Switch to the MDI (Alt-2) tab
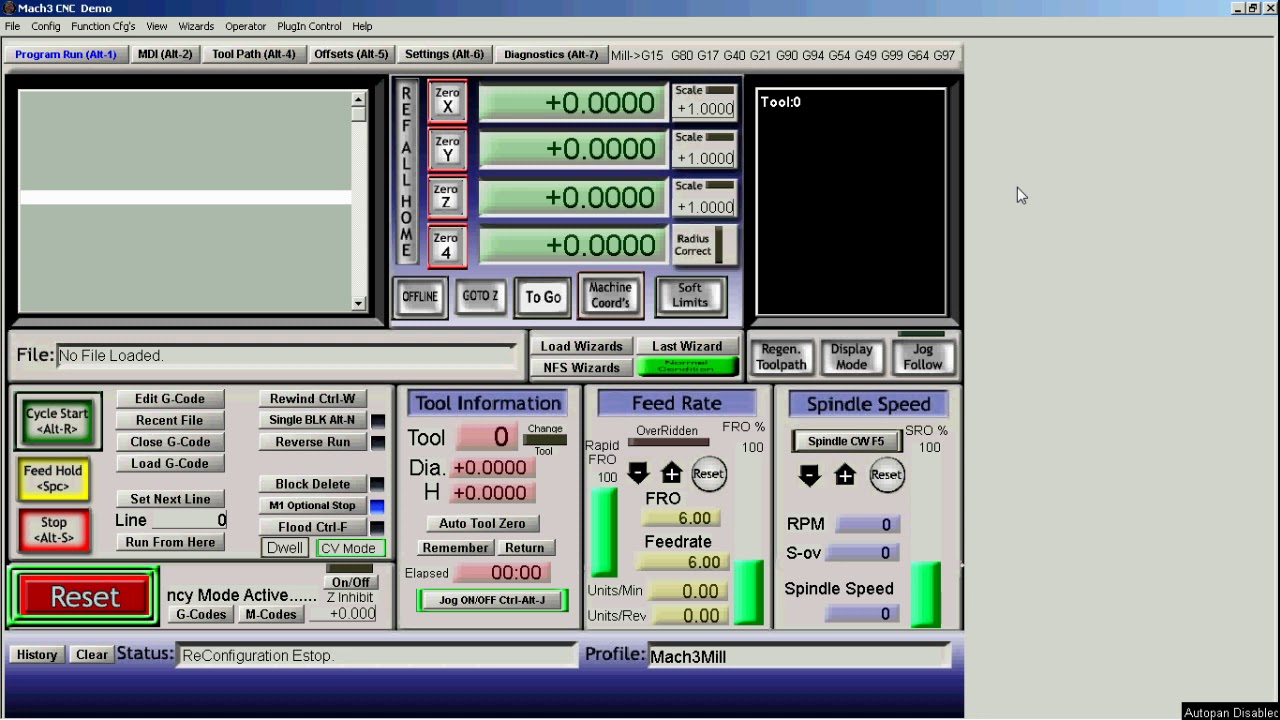 [165, 54]
